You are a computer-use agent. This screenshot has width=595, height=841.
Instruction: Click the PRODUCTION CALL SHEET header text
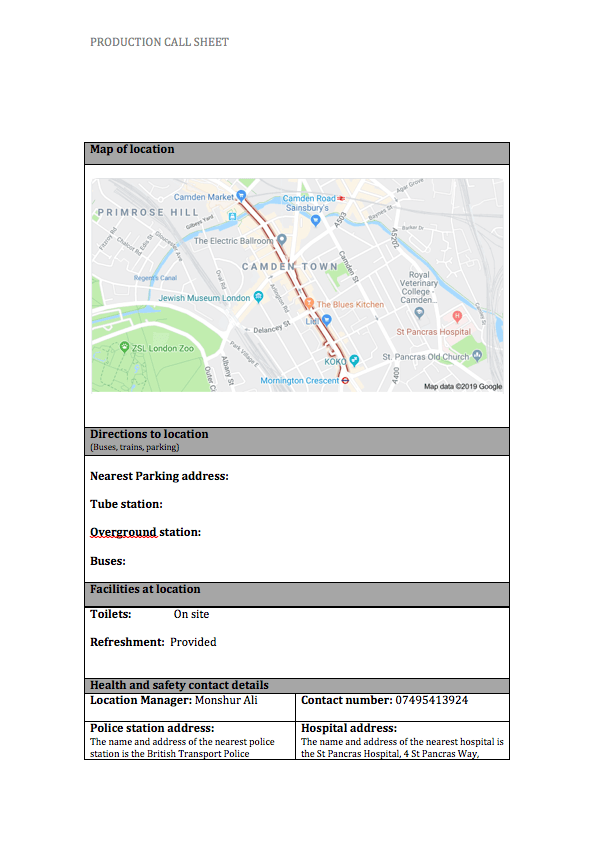[159, 42]
